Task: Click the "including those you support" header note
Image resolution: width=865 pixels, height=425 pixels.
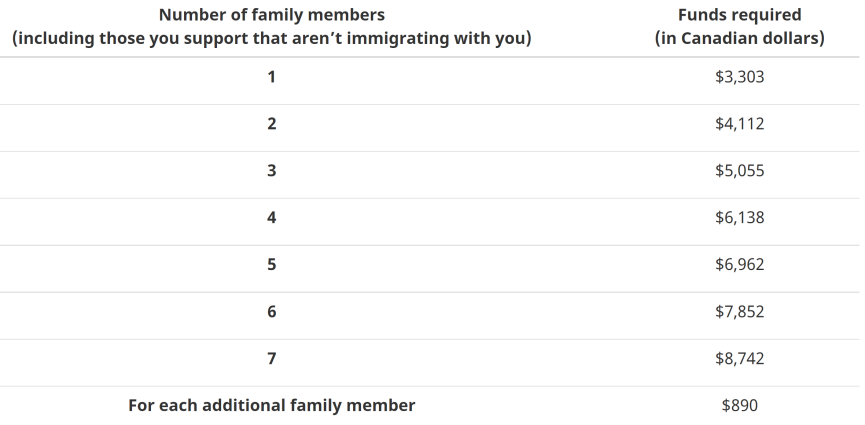Action: coord(271,39)
